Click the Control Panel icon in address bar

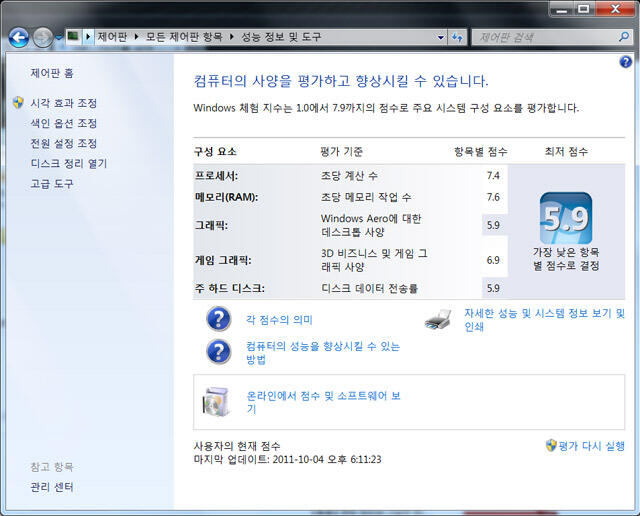[x=73, y=36]
